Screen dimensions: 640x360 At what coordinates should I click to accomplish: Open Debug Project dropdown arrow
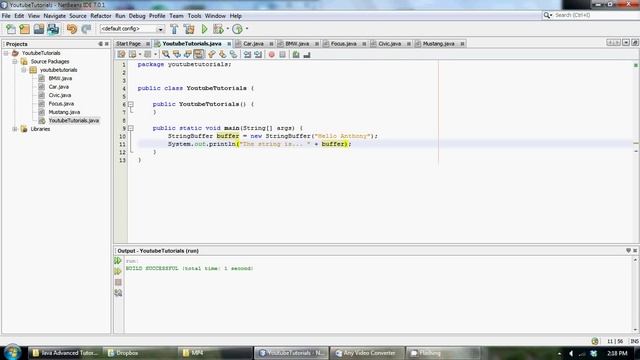pyautogui.click(x=228, y=29)
